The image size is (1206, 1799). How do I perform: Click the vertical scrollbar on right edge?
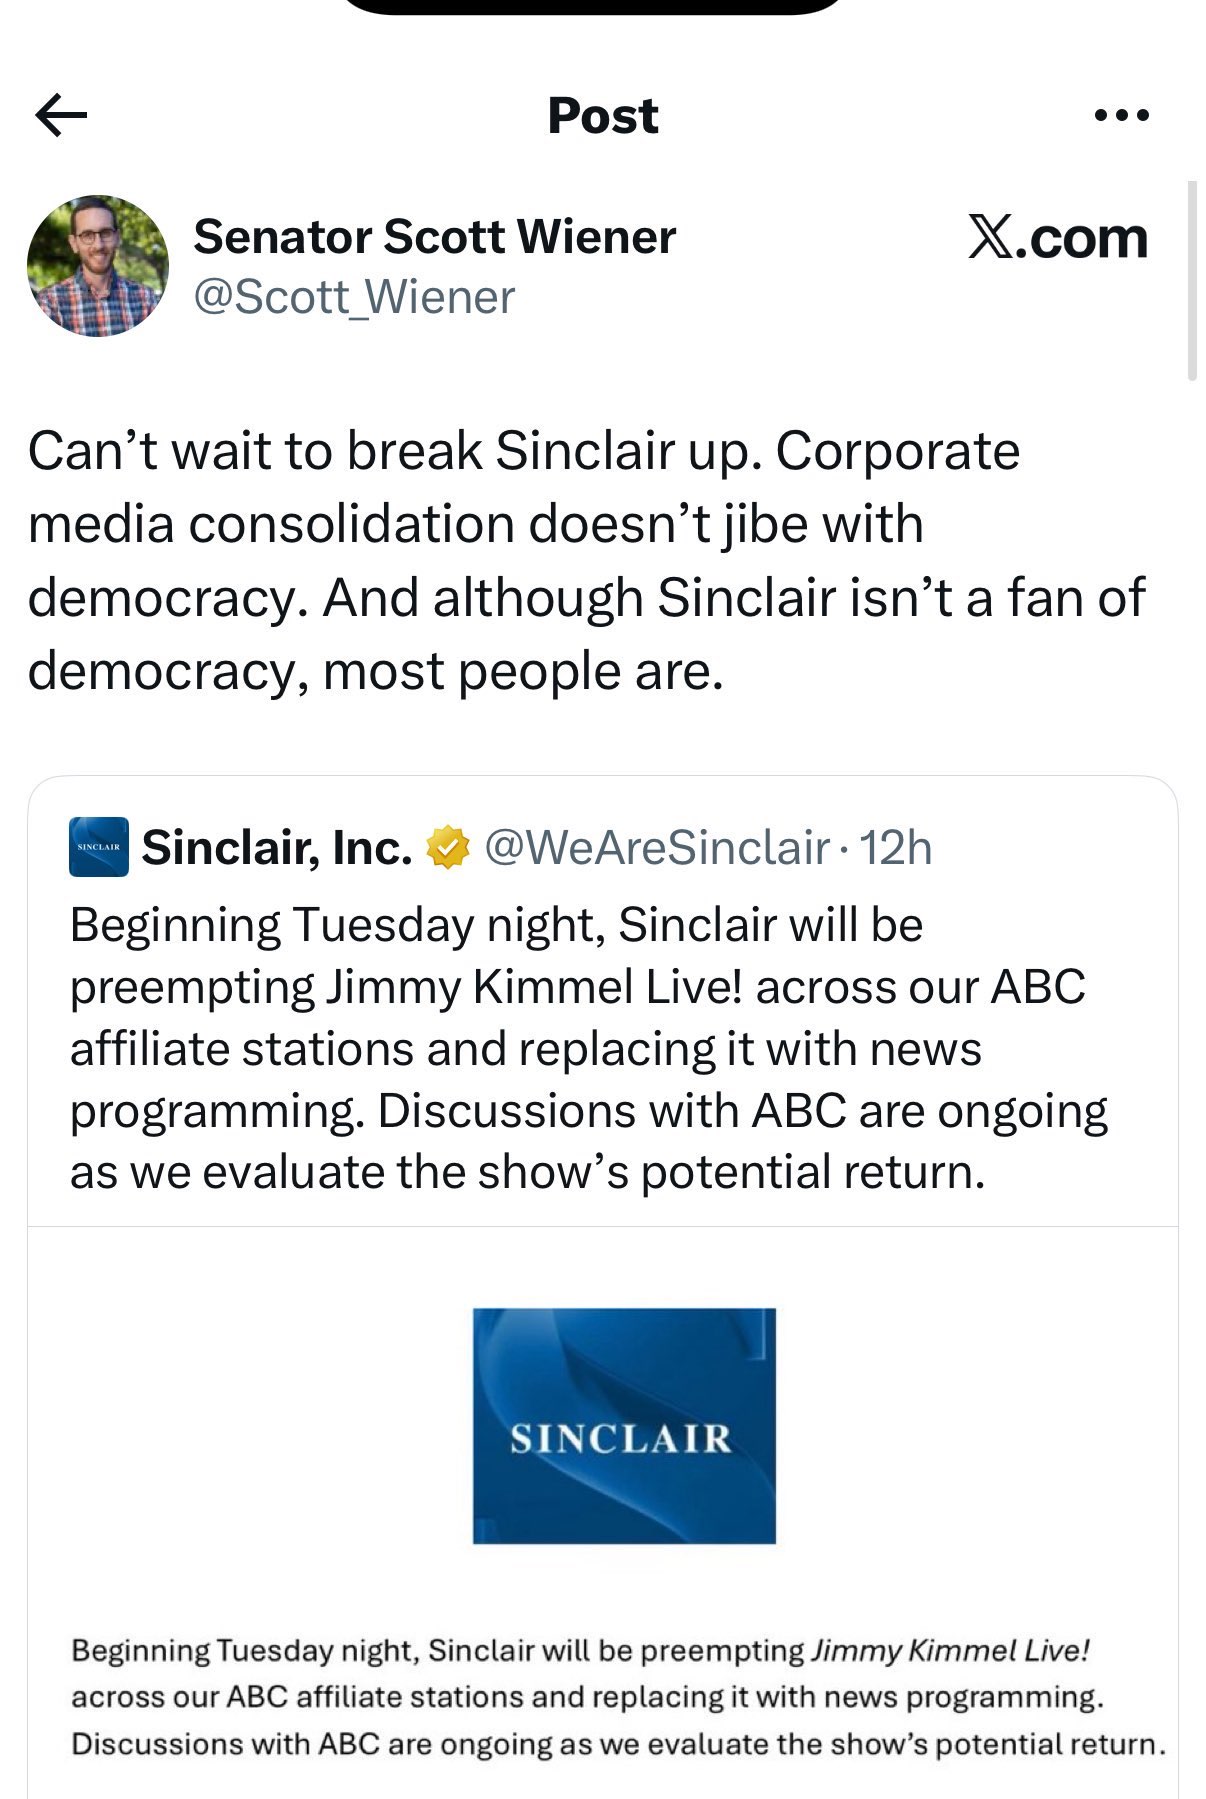pyautogui.click(x=1192, y=281)
